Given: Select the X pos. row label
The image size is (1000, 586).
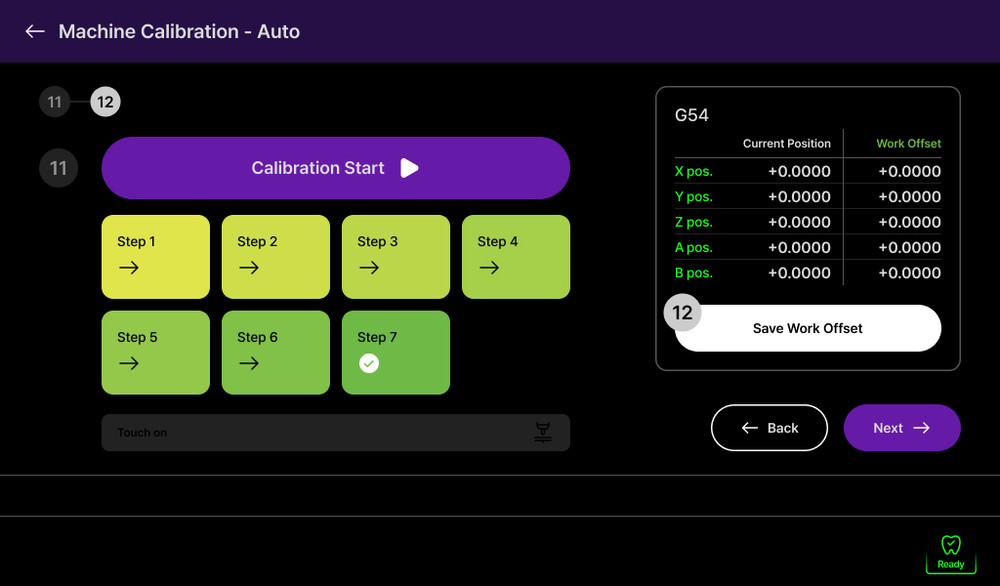Looking at the screenshot, I should [x=694, y=172].
